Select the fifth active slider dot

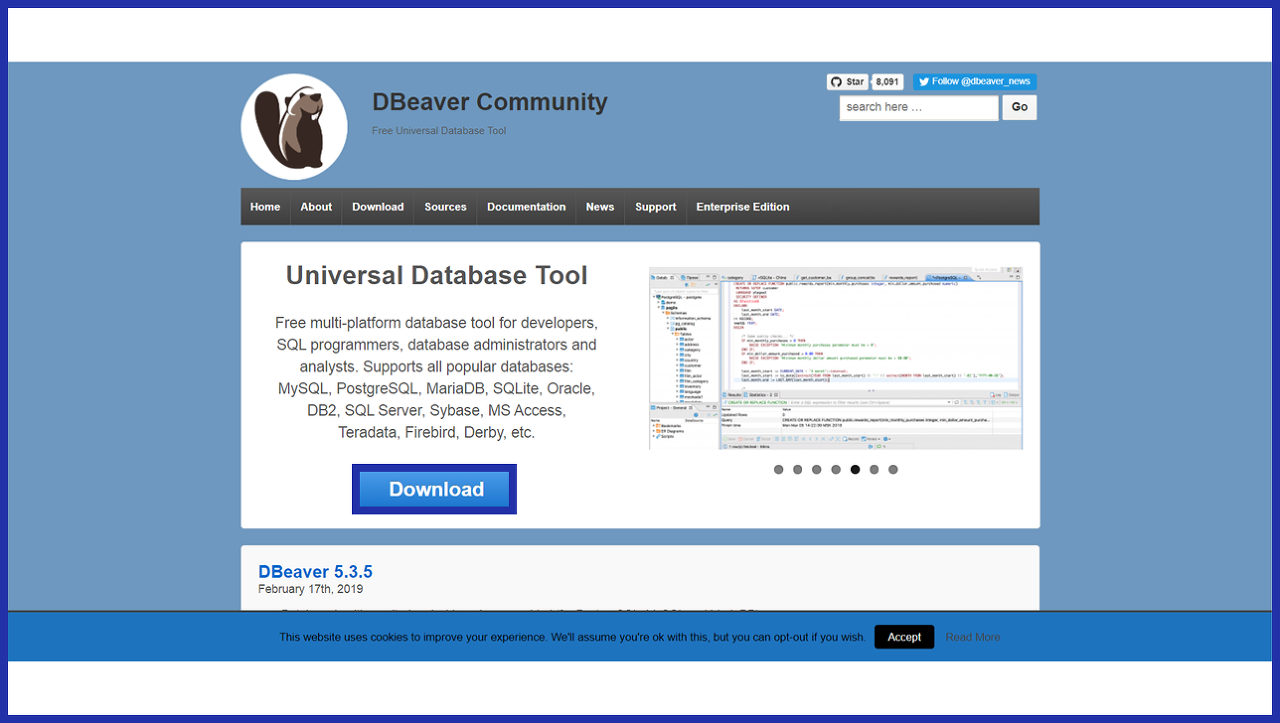tap(855, 469)
